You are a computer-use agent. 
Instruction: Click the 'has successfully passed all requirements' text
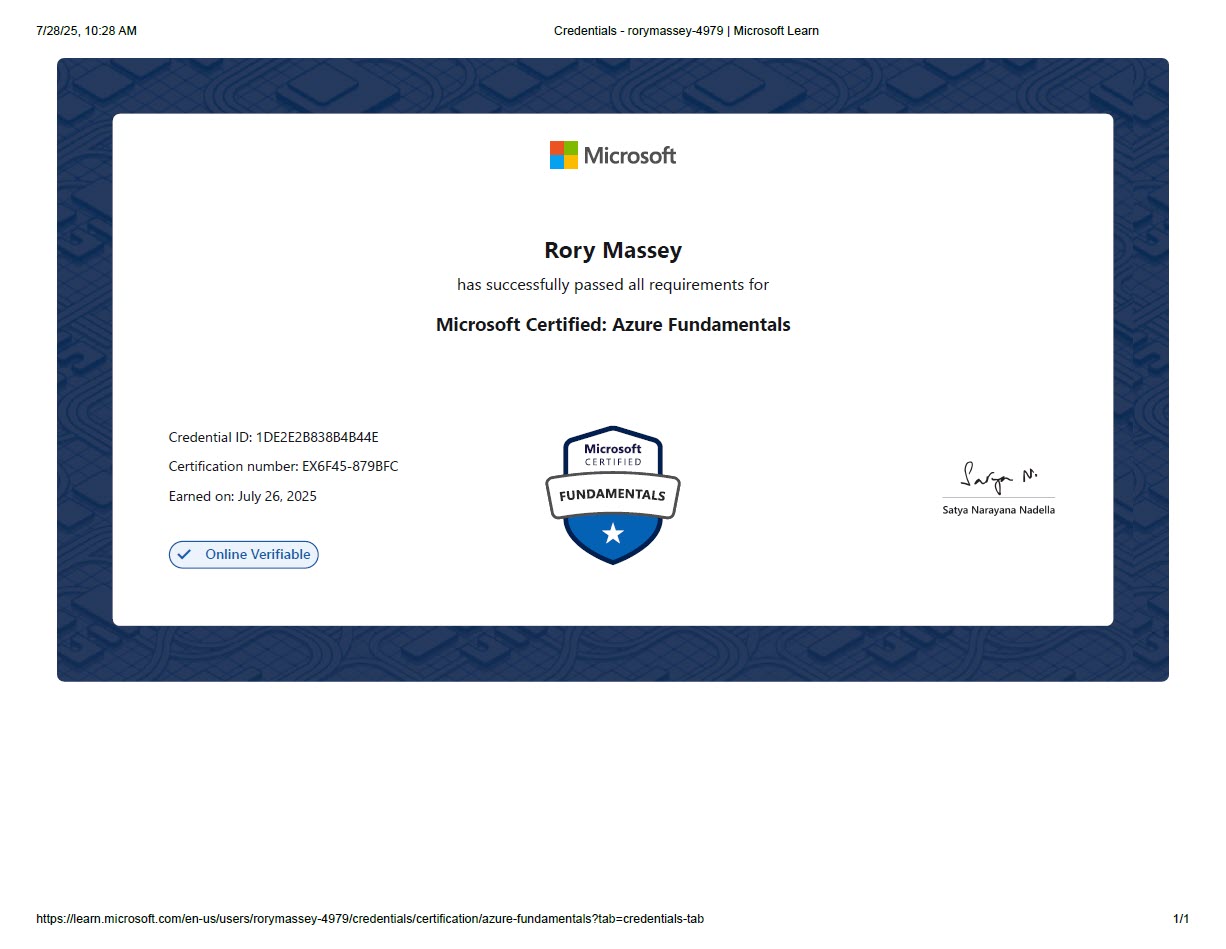(612, 285)
